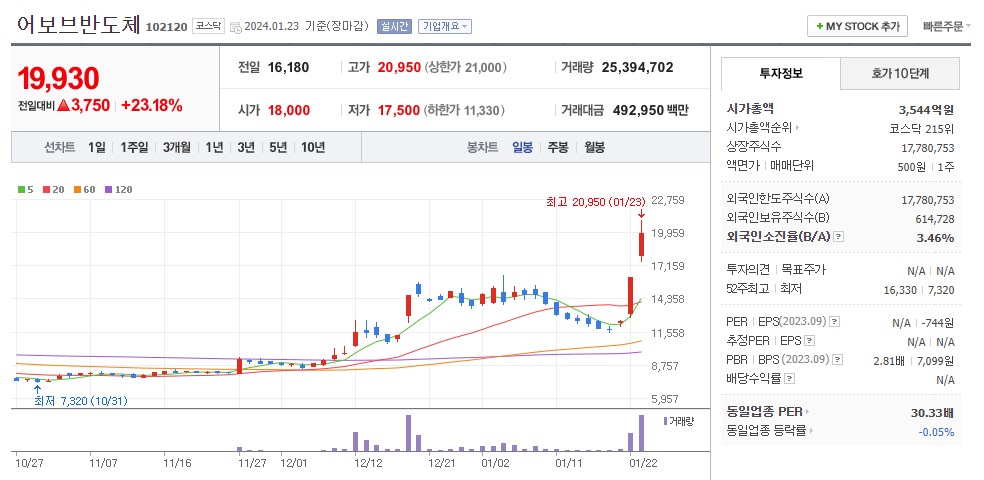Open help icon next to 추정PER EPS
The width and height of the screenshot is (984, 480).
coord(810,341)
